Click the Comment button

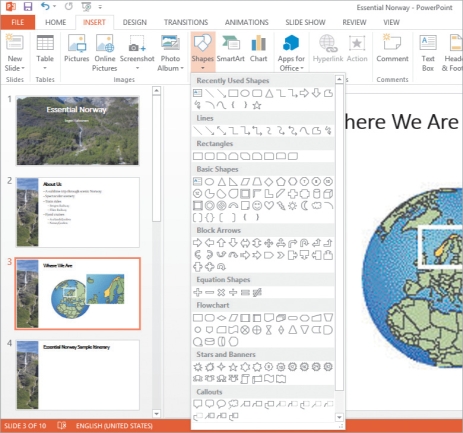pos(392,49)
